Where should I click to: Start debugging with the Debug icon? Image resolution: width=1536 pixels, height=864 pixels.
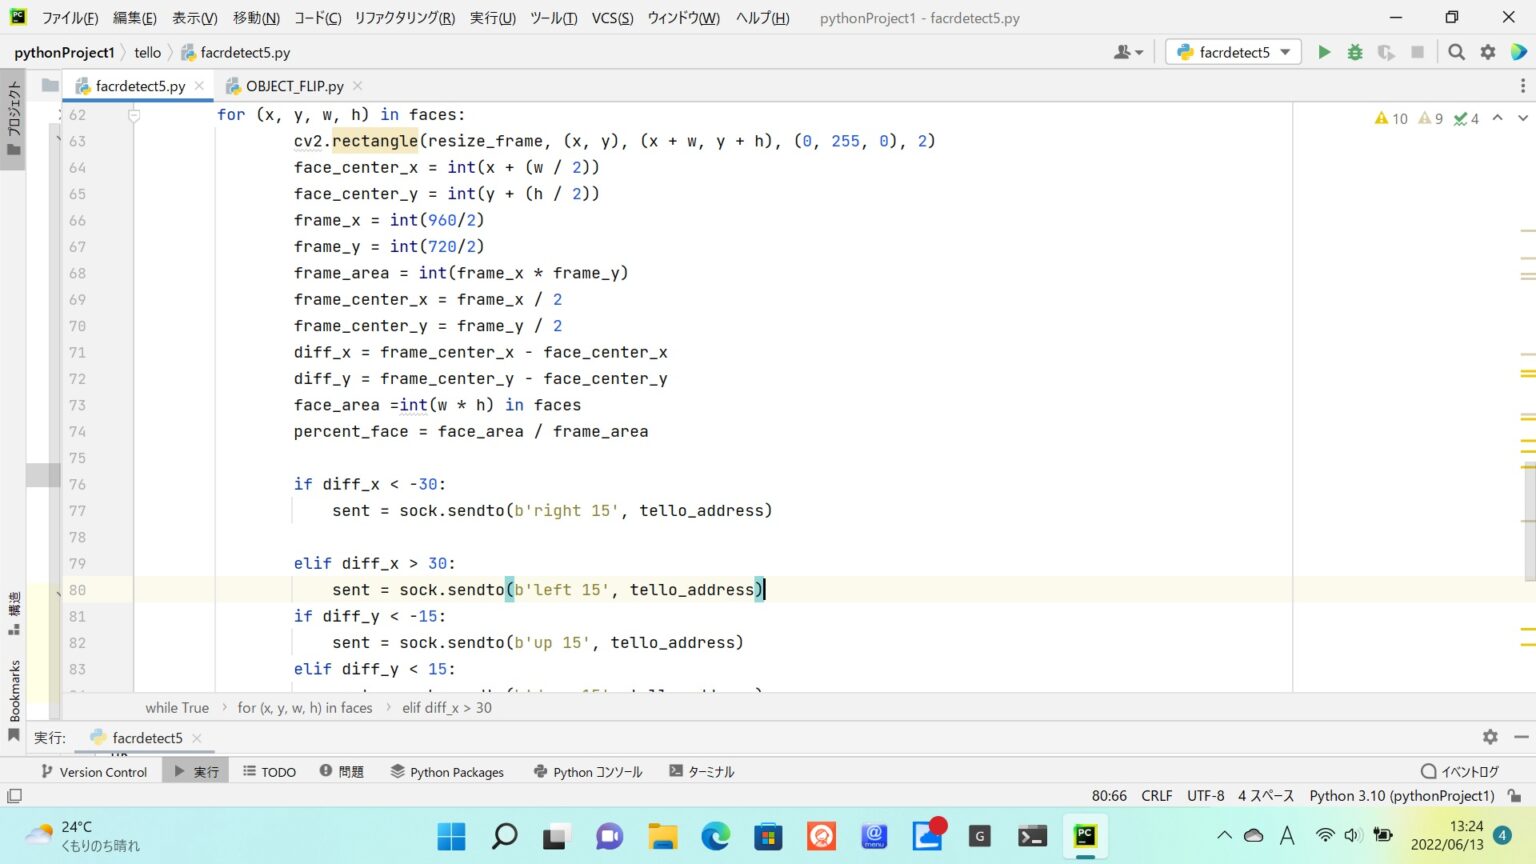click(x=1355, y=51)
